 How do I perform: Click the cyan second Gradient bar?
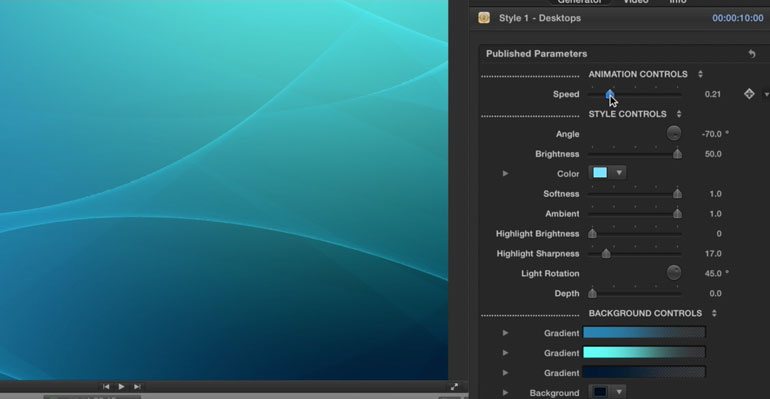tap(644, 352)
